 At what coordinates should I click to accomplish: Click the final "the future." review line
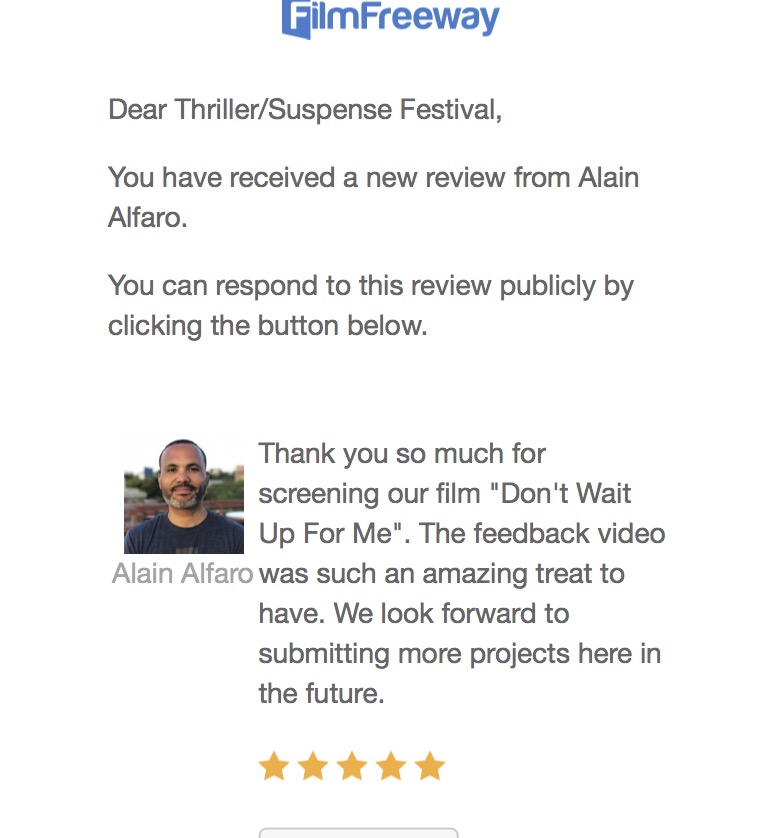(321, 694)
